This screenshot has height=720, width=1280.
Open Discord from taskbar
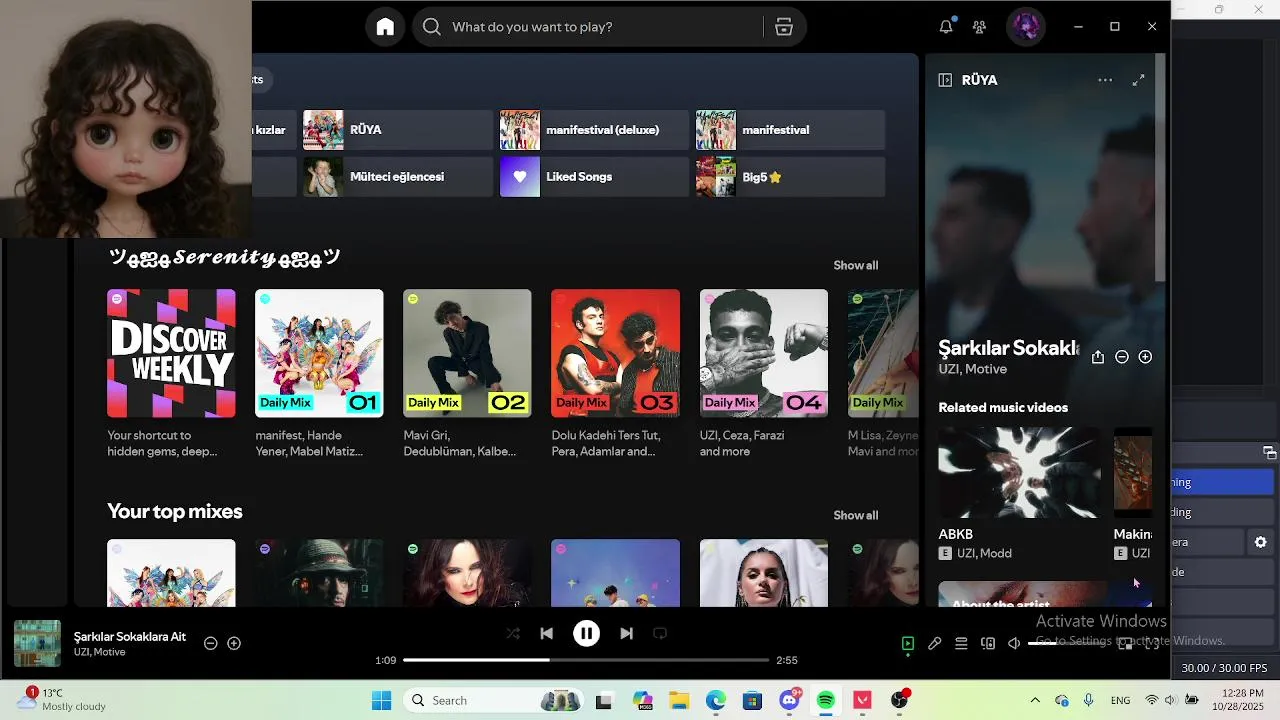(x=790, y=701)
